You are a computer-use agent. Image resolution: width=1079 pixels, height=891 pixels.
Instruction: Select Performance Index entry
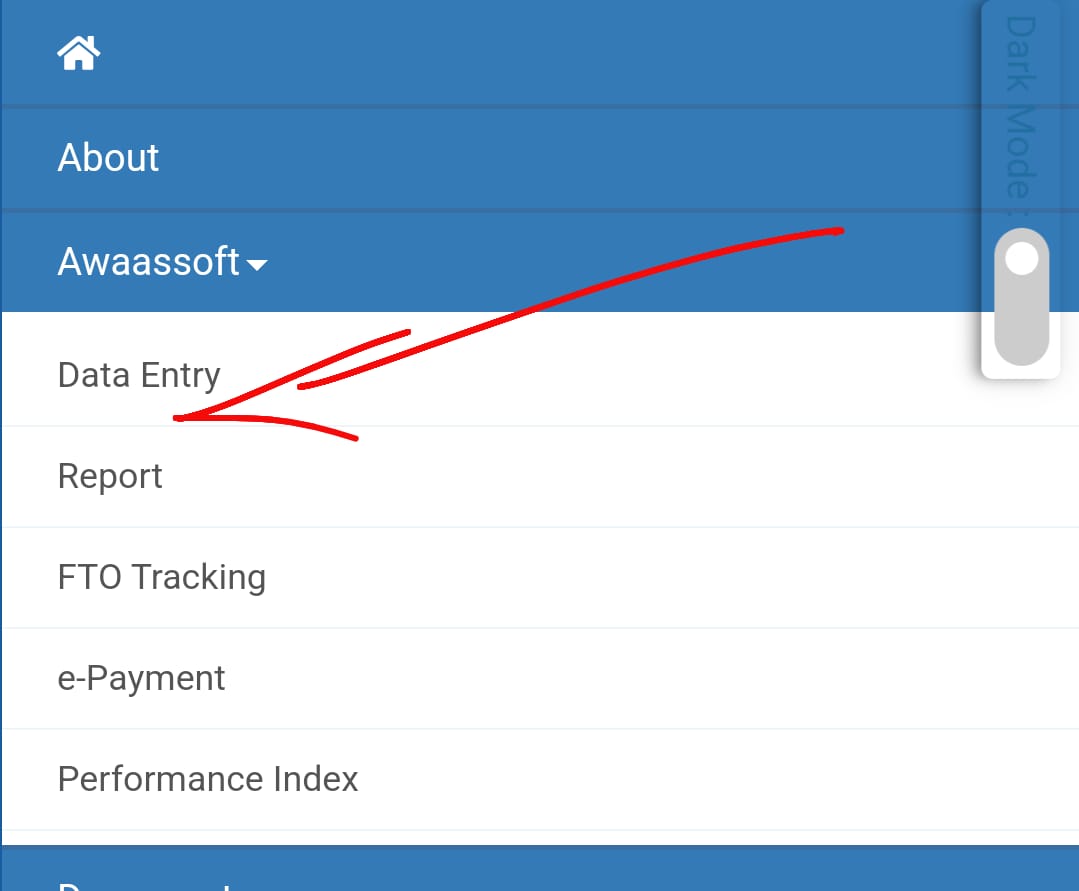[208, 779]
